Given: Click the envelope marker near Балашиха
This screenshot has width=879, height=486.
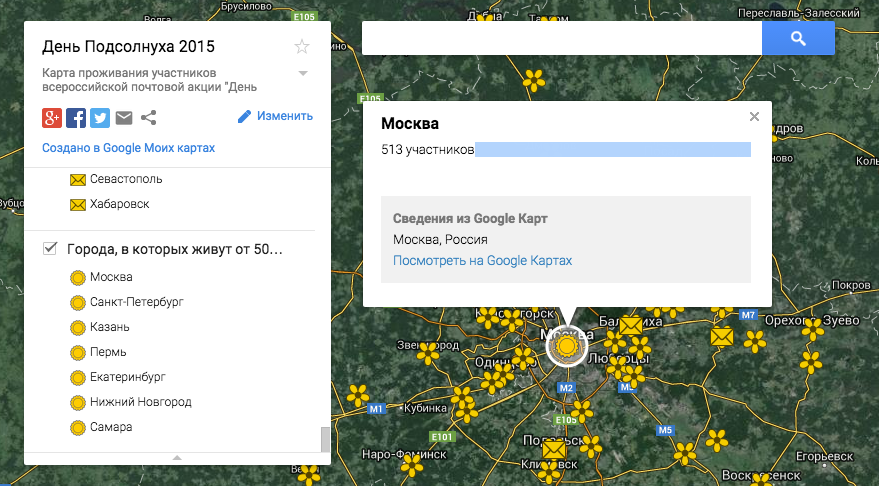Looking at the screenshot, I should [x=631, y=325].
